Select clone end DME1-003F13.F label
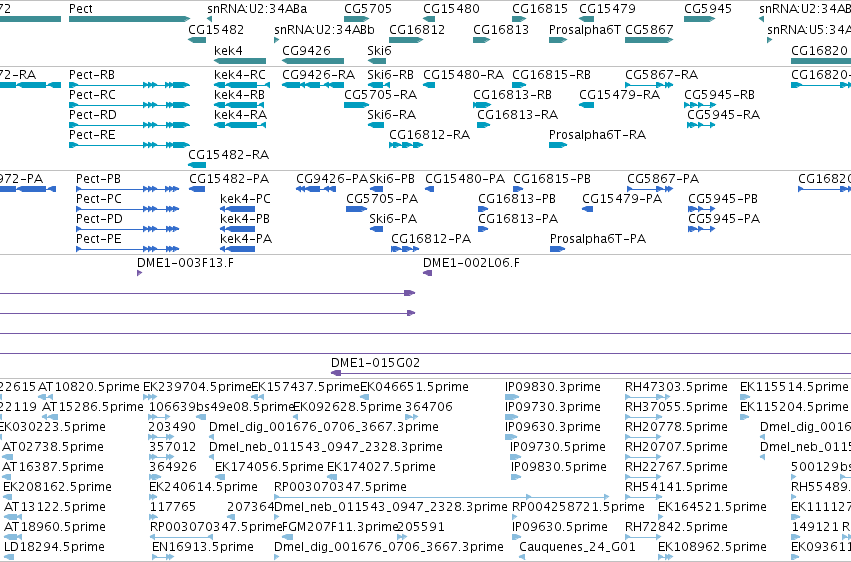This screenshot has height=562, width=851. pos(185,263)
